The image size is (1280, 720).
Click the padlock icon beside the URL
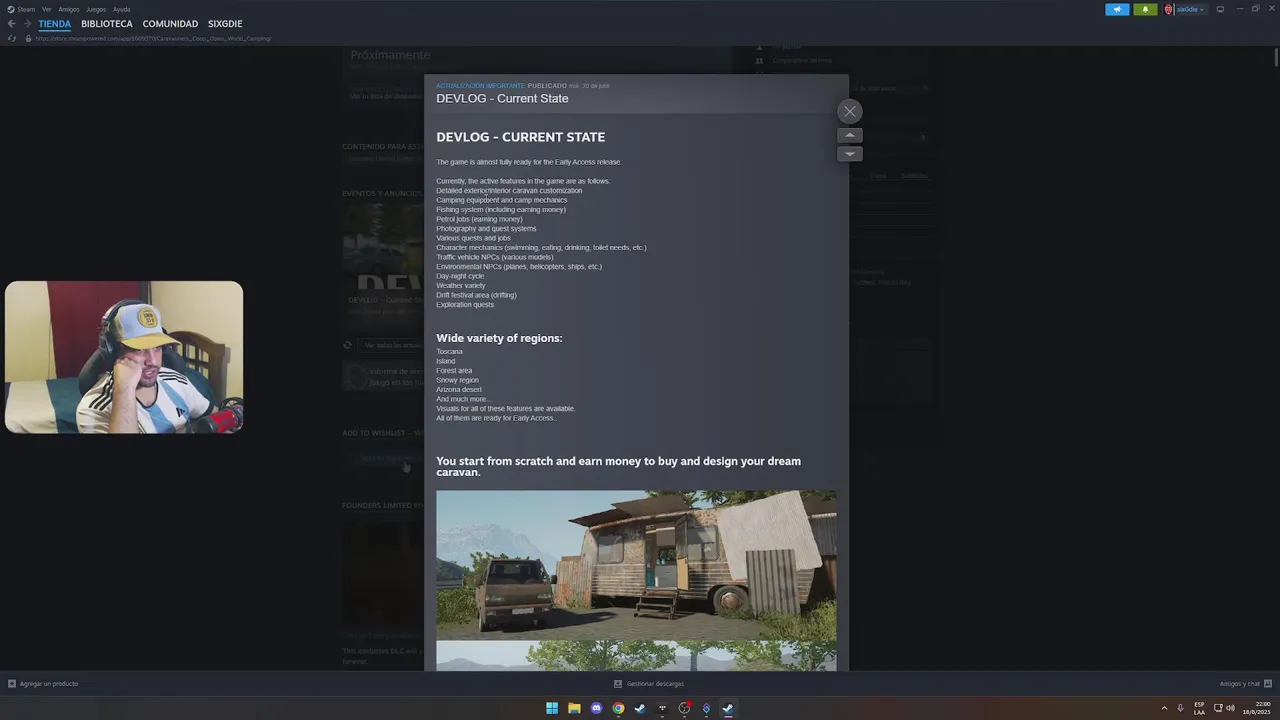click(28, 38)
